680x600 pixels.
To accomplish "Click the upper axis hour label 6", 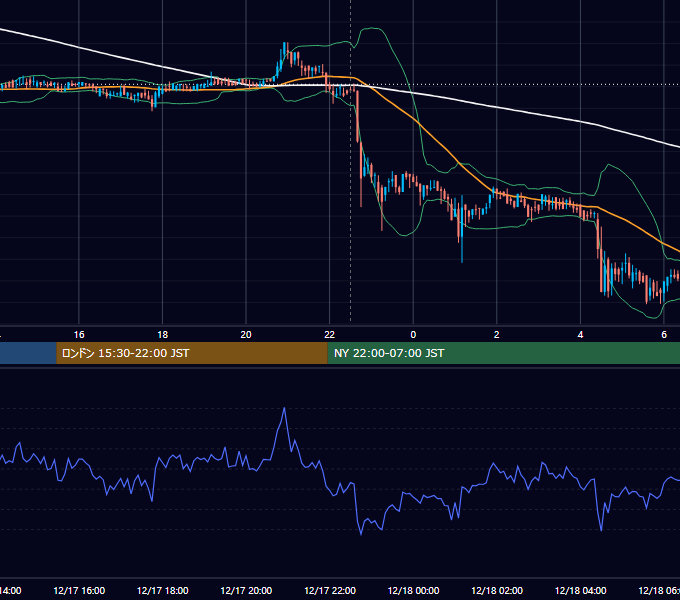I will pyautogui.click(x=664, y=335).
